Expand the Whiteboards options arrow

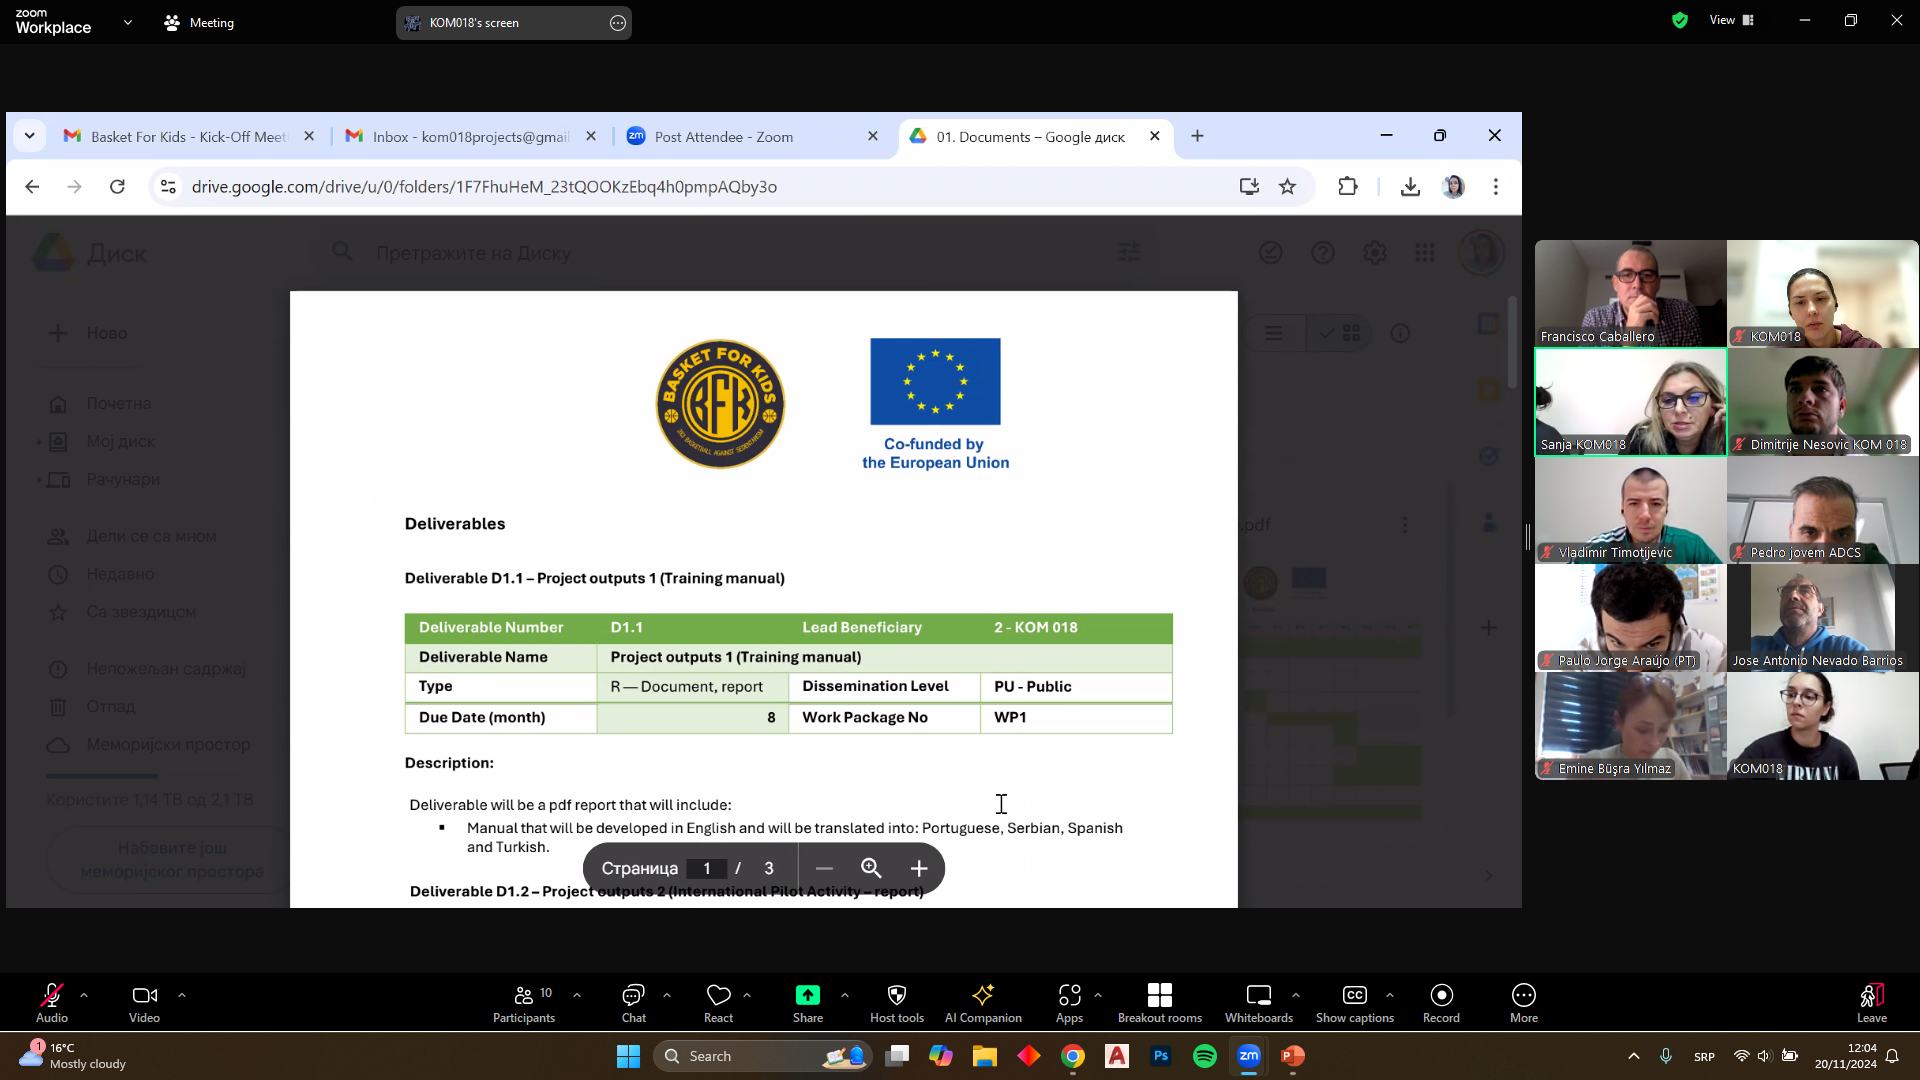pyautogui.click(x=1296, y=995)
